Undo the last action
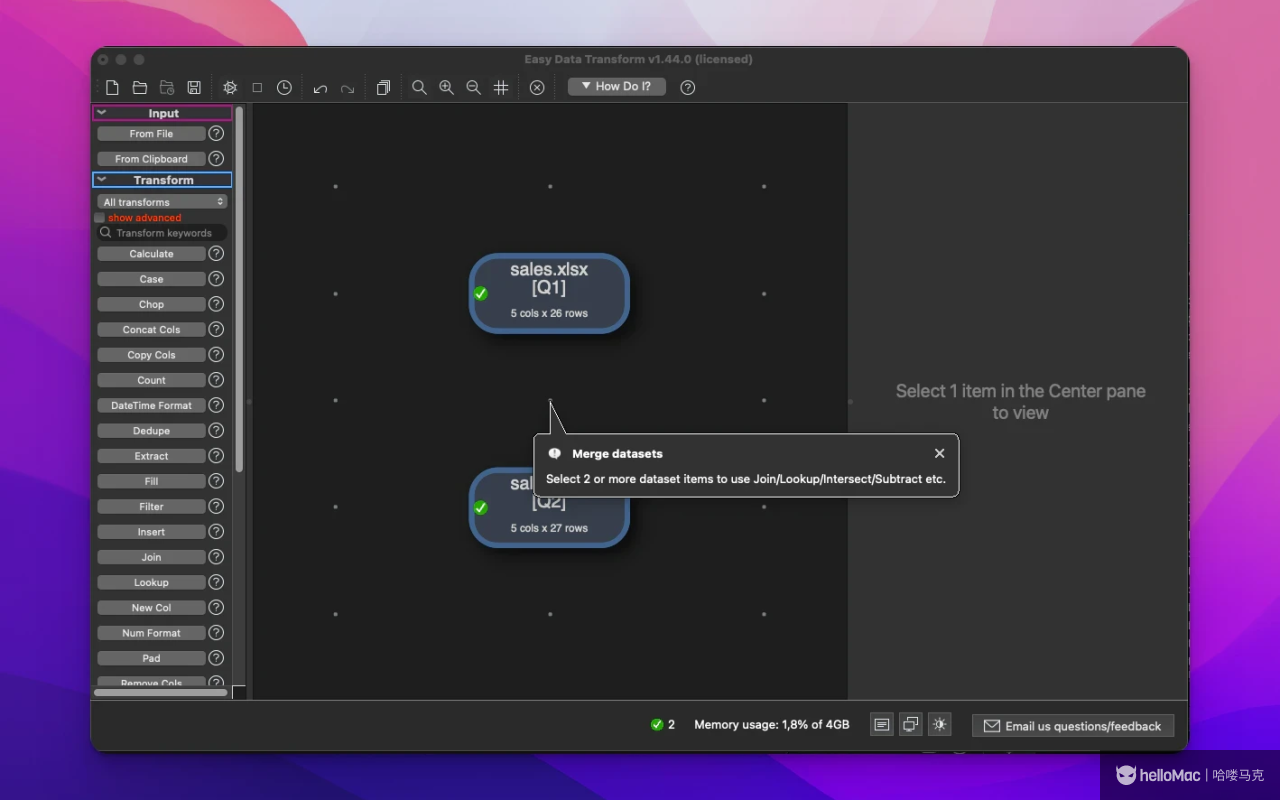Image resolution: width=1280 pixels, height=800 pixels. click(x=320, y=88)
